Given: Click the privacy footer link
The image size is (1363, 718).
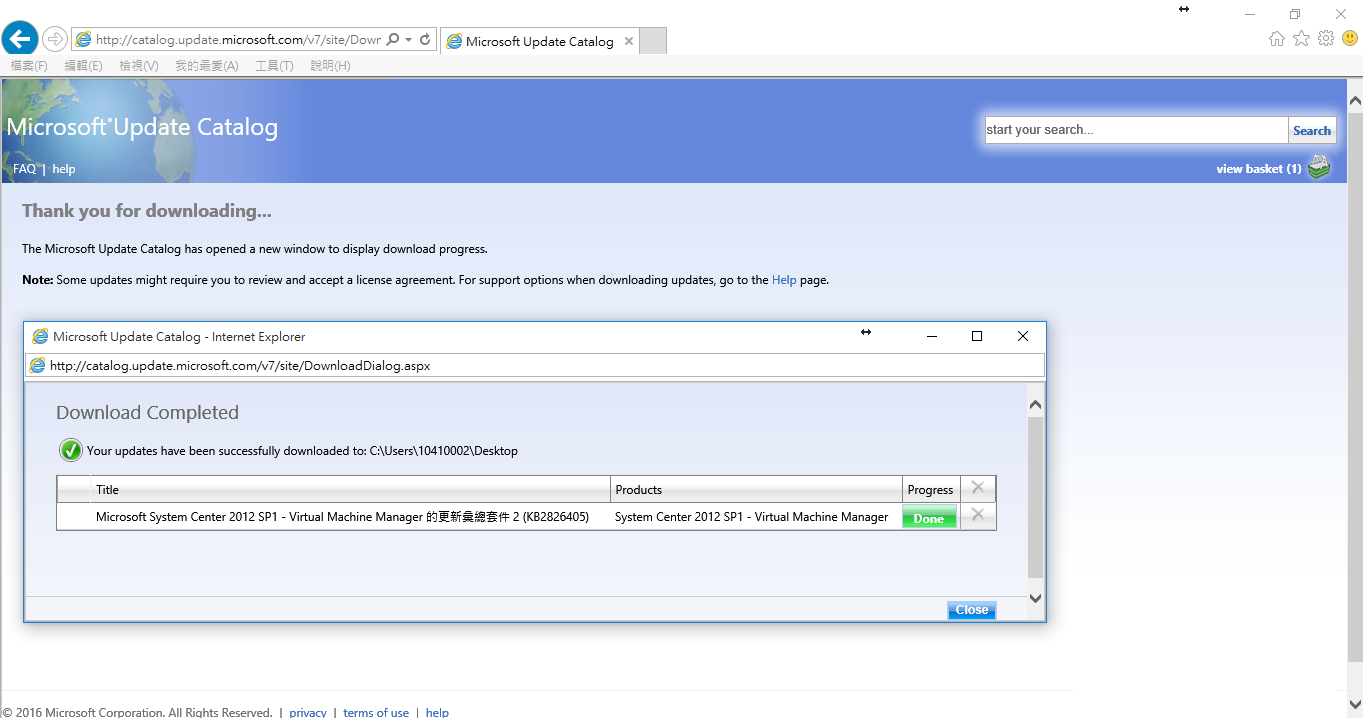Looking at the screenshot, I should [308, 712].
